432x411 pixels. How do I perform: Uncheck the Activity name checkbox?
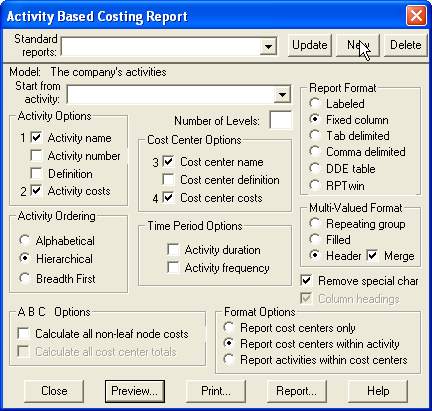[x=36, y=137]
